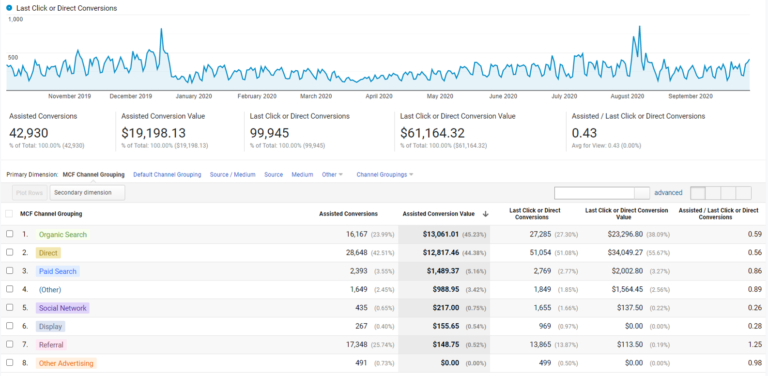Click the Plot Rows button
Screen dimensions: 768x376
pyautogui.click(x=29, y=193)
